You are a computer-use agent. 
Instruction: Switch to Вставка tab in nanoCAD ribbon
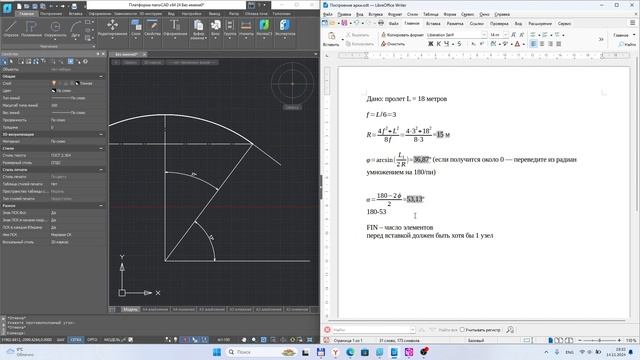click(x=75, y=13)
